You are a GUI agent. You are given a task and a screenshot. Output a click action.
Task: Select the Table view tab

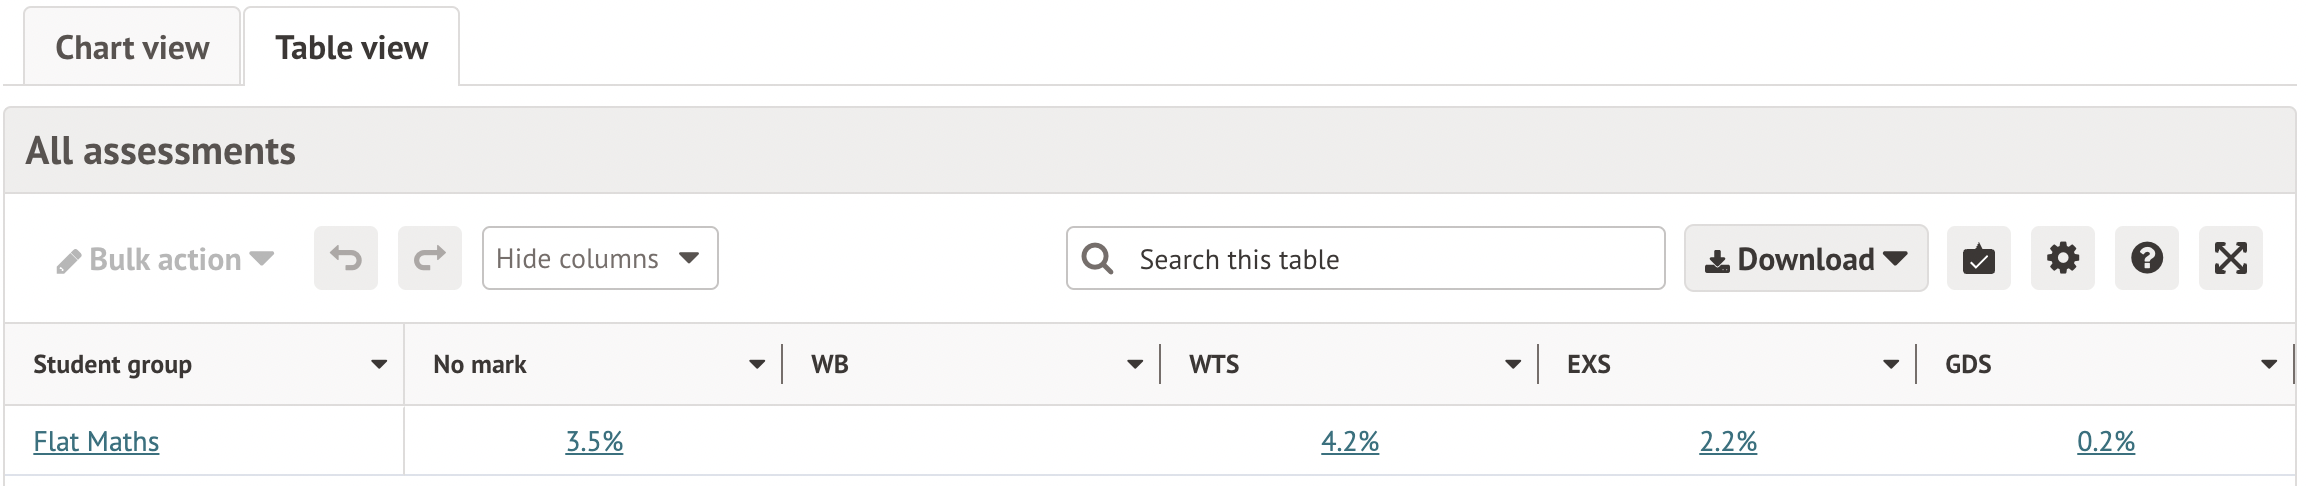[x=352, y=48]
